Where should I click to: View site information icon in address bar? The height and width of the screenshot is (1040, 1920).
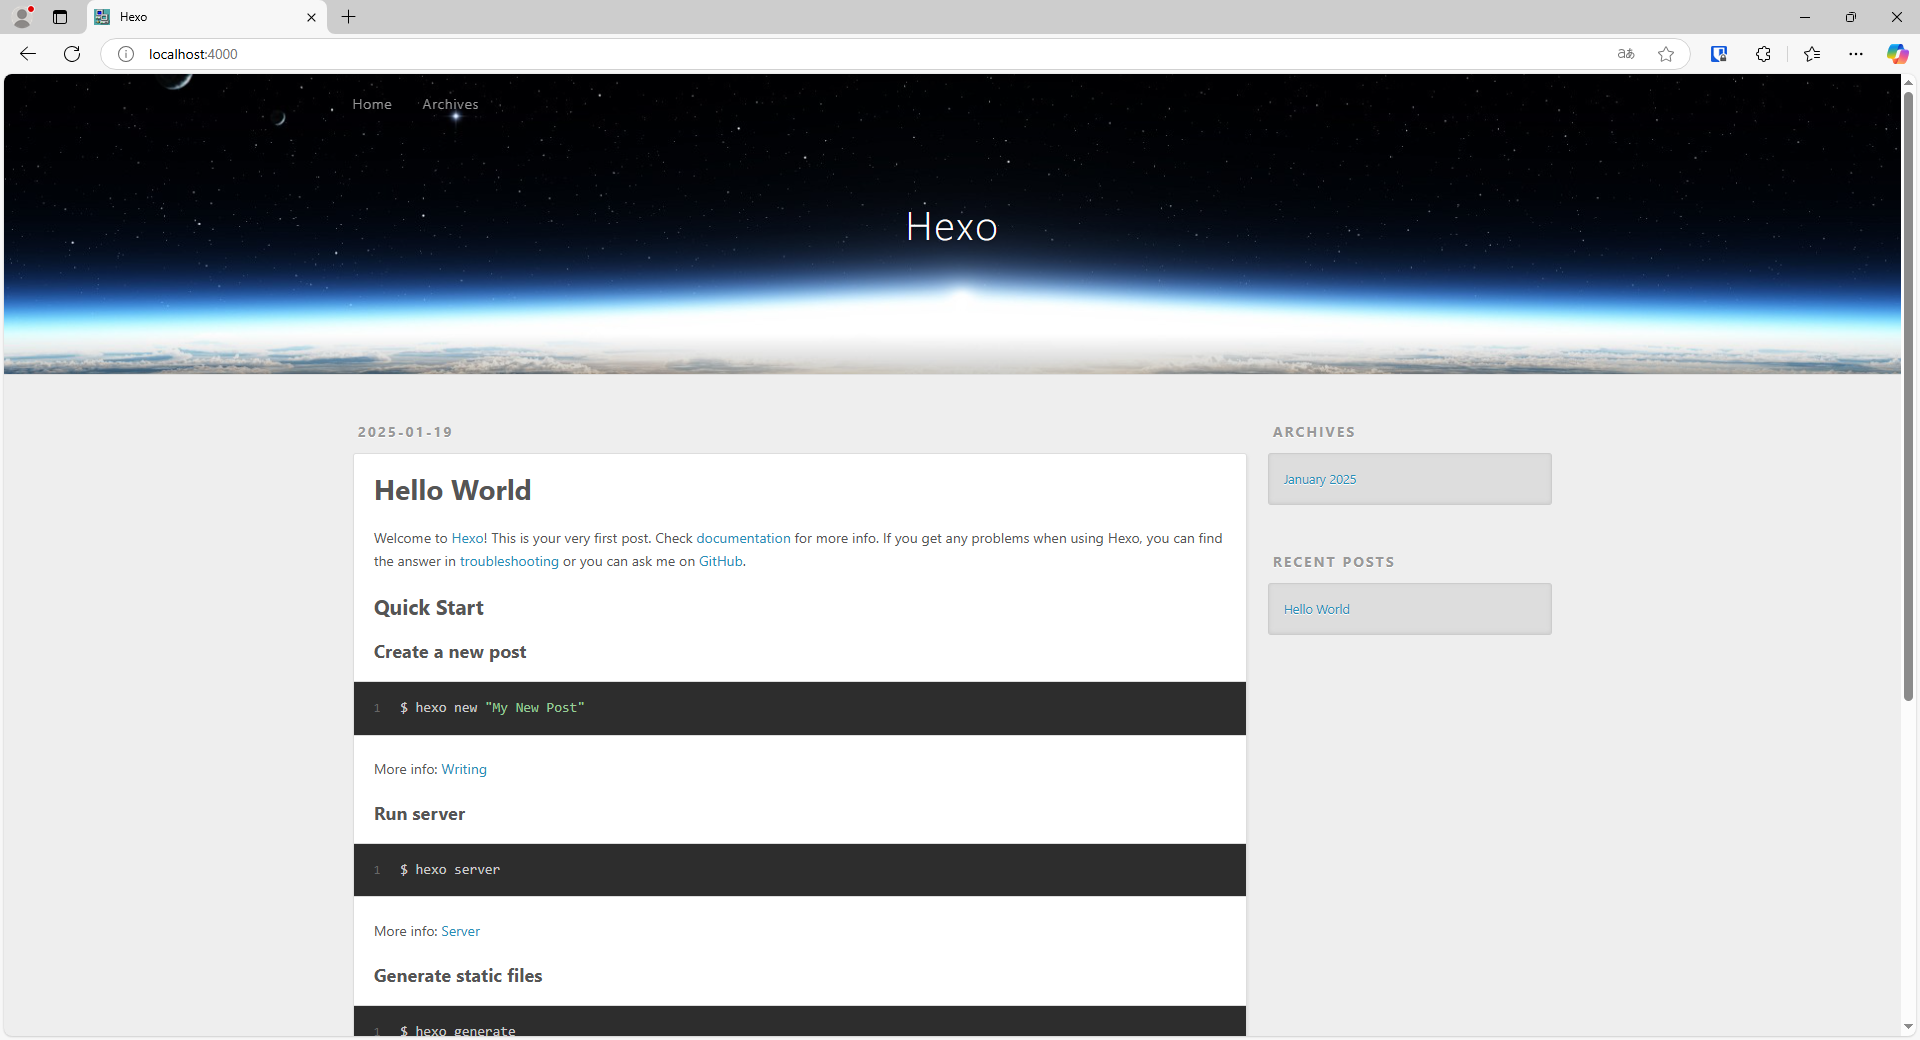[126, 54]
